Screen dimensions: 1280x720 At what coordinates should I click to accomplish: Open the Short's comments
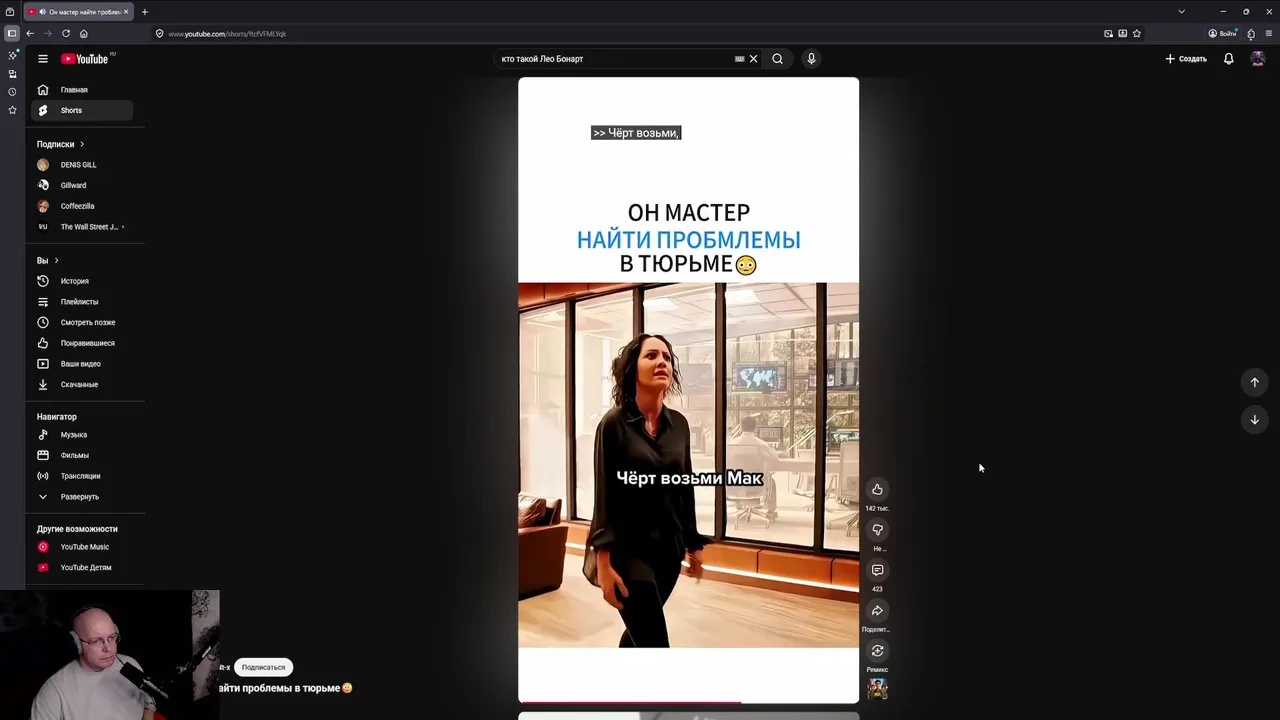pos(877,570)
